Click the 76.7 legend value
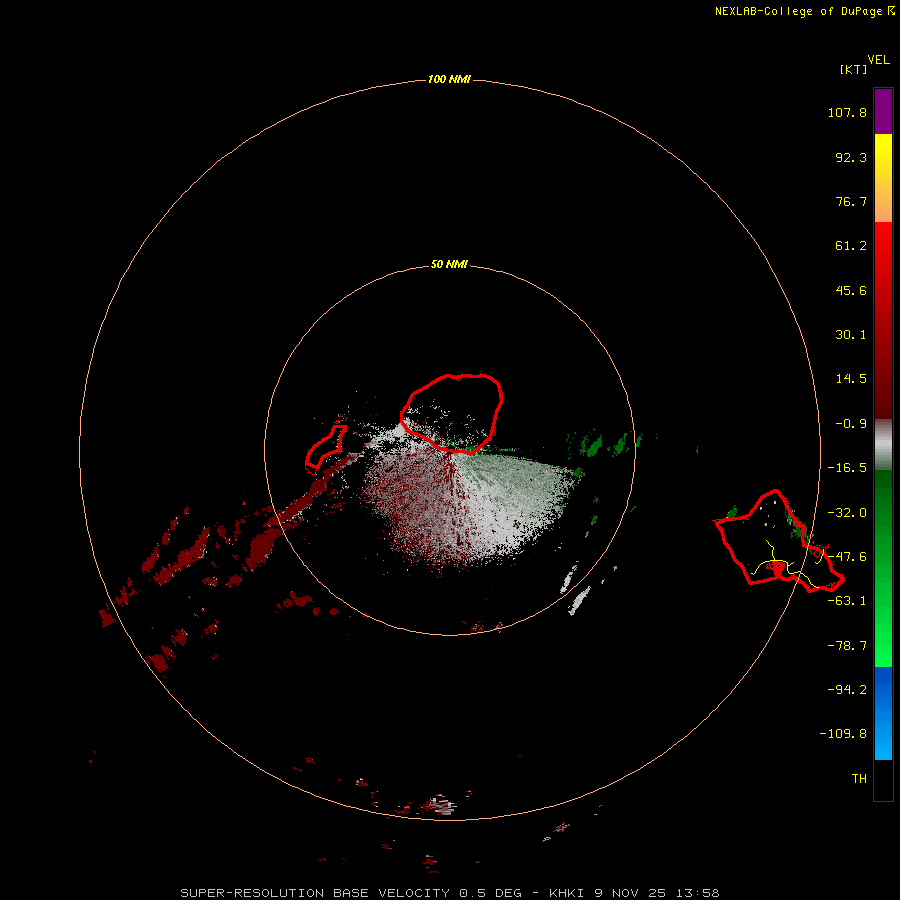The width and height of the screenshot is (900, 900). pyautogui.click(x=851, y=201)
